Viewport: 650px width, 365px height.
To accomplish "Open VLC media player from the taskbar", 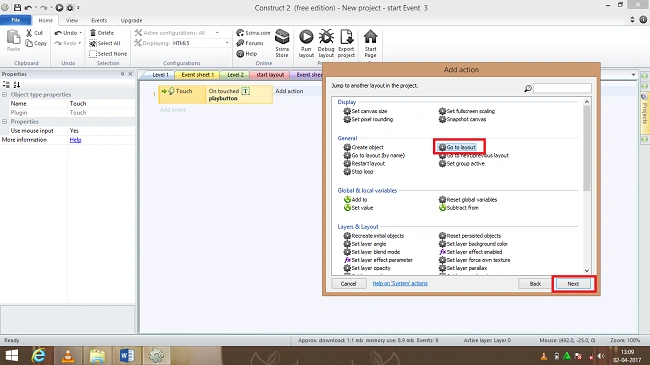I will click(68, 355).
